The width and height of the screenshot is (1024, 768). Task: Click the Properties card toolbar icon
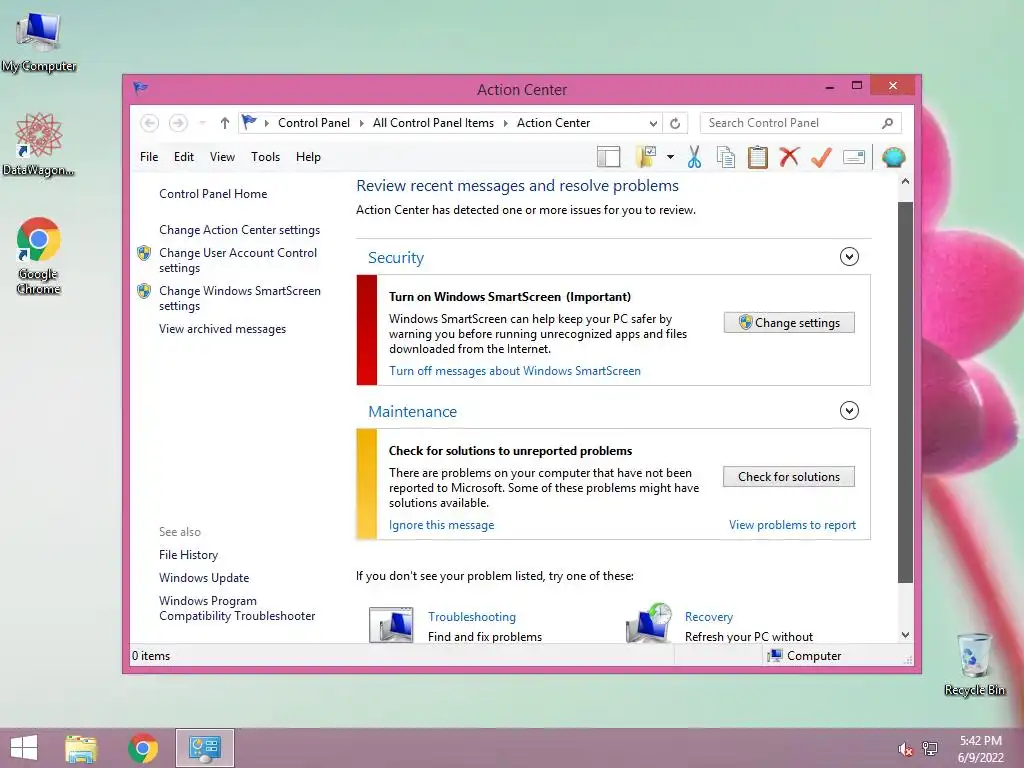[x=854, y=157]
